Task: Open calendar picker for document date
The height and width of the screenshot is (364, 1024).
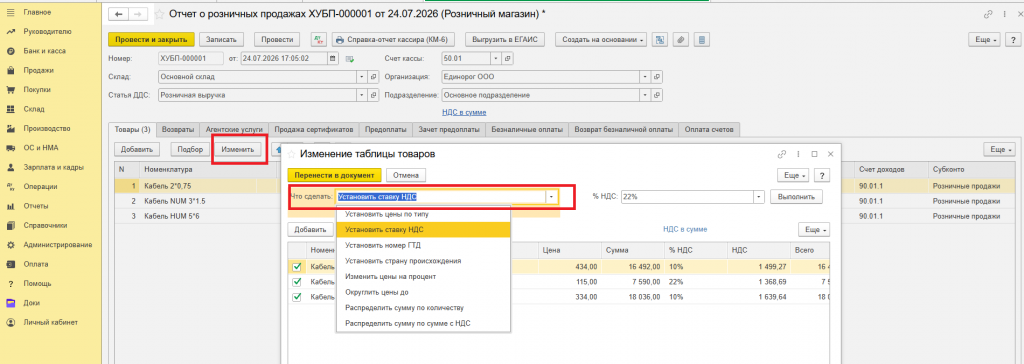Action: coord(333,58)
